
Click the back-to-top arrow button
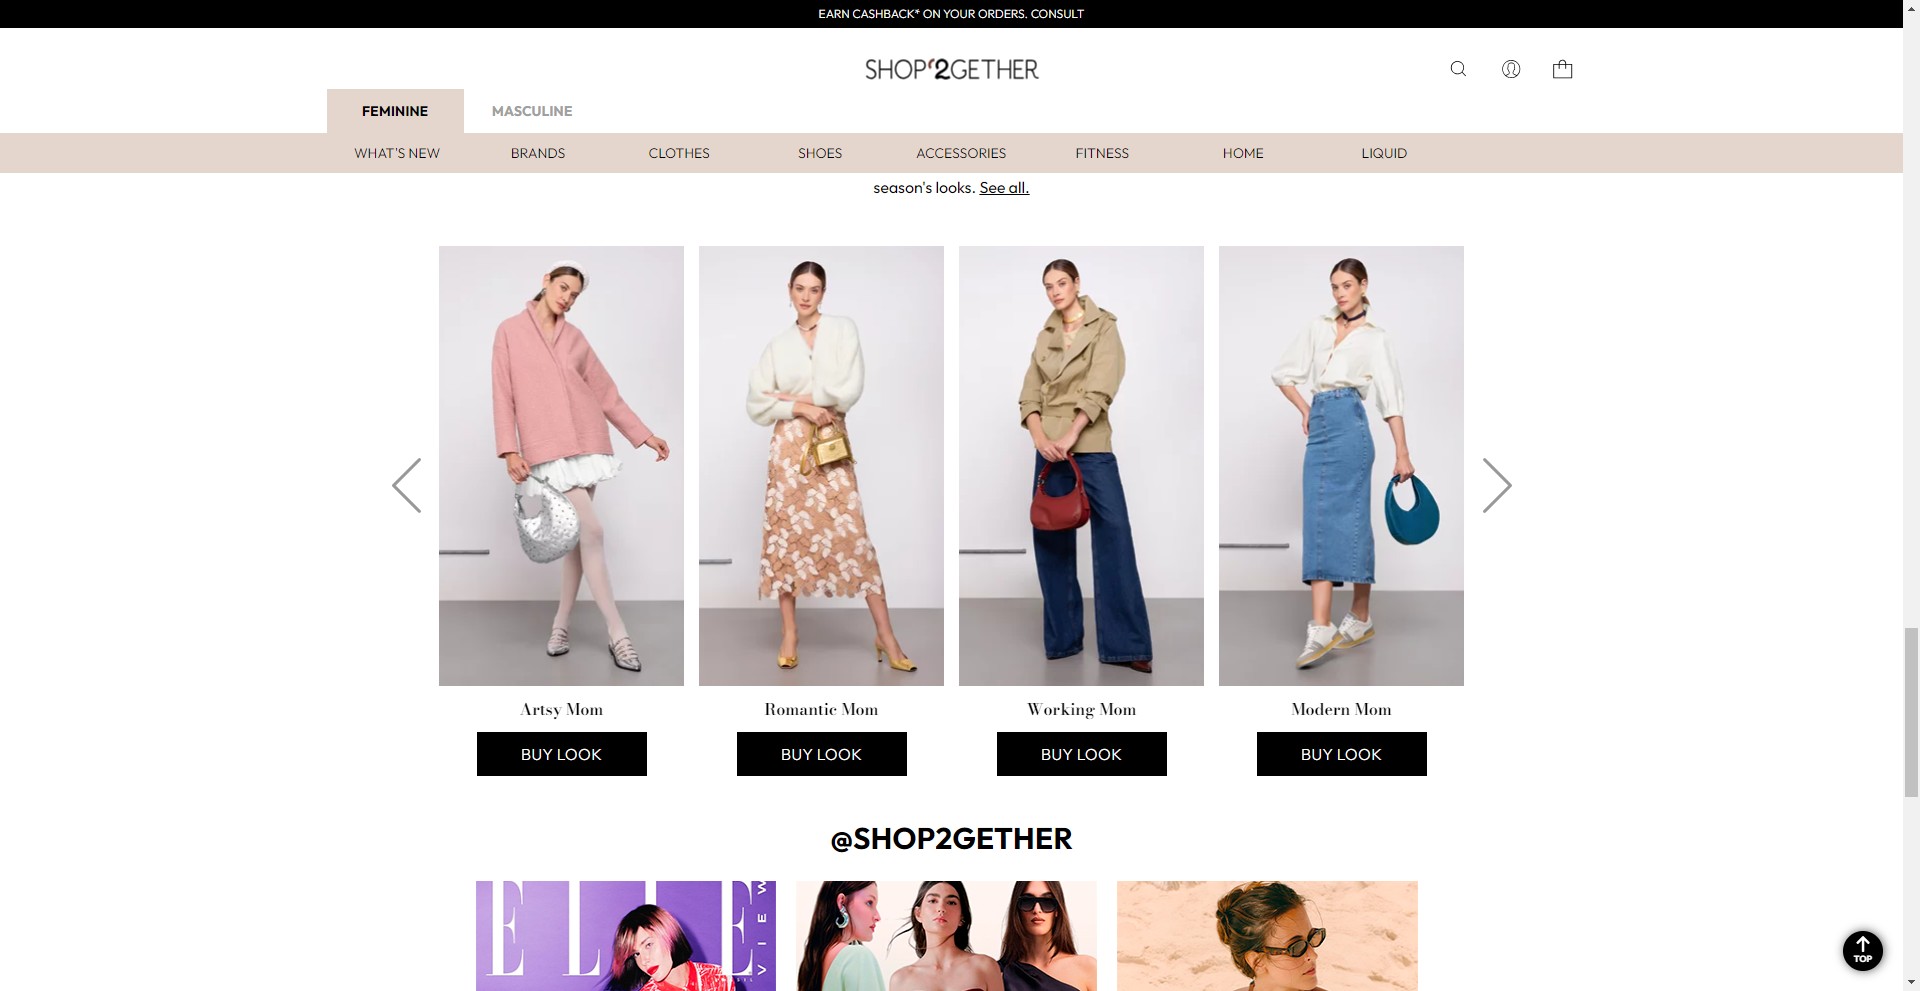(1863, 951)
